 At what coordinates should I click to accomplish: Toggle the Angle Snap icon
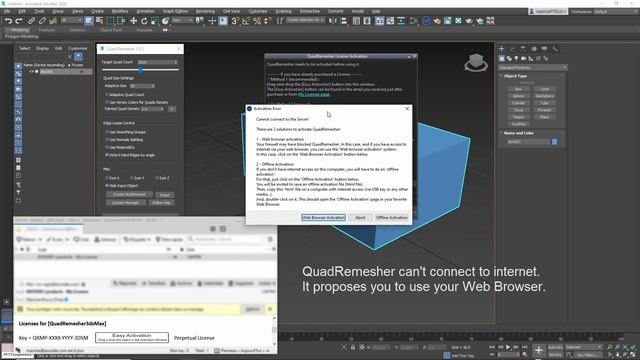coord(246,21)
